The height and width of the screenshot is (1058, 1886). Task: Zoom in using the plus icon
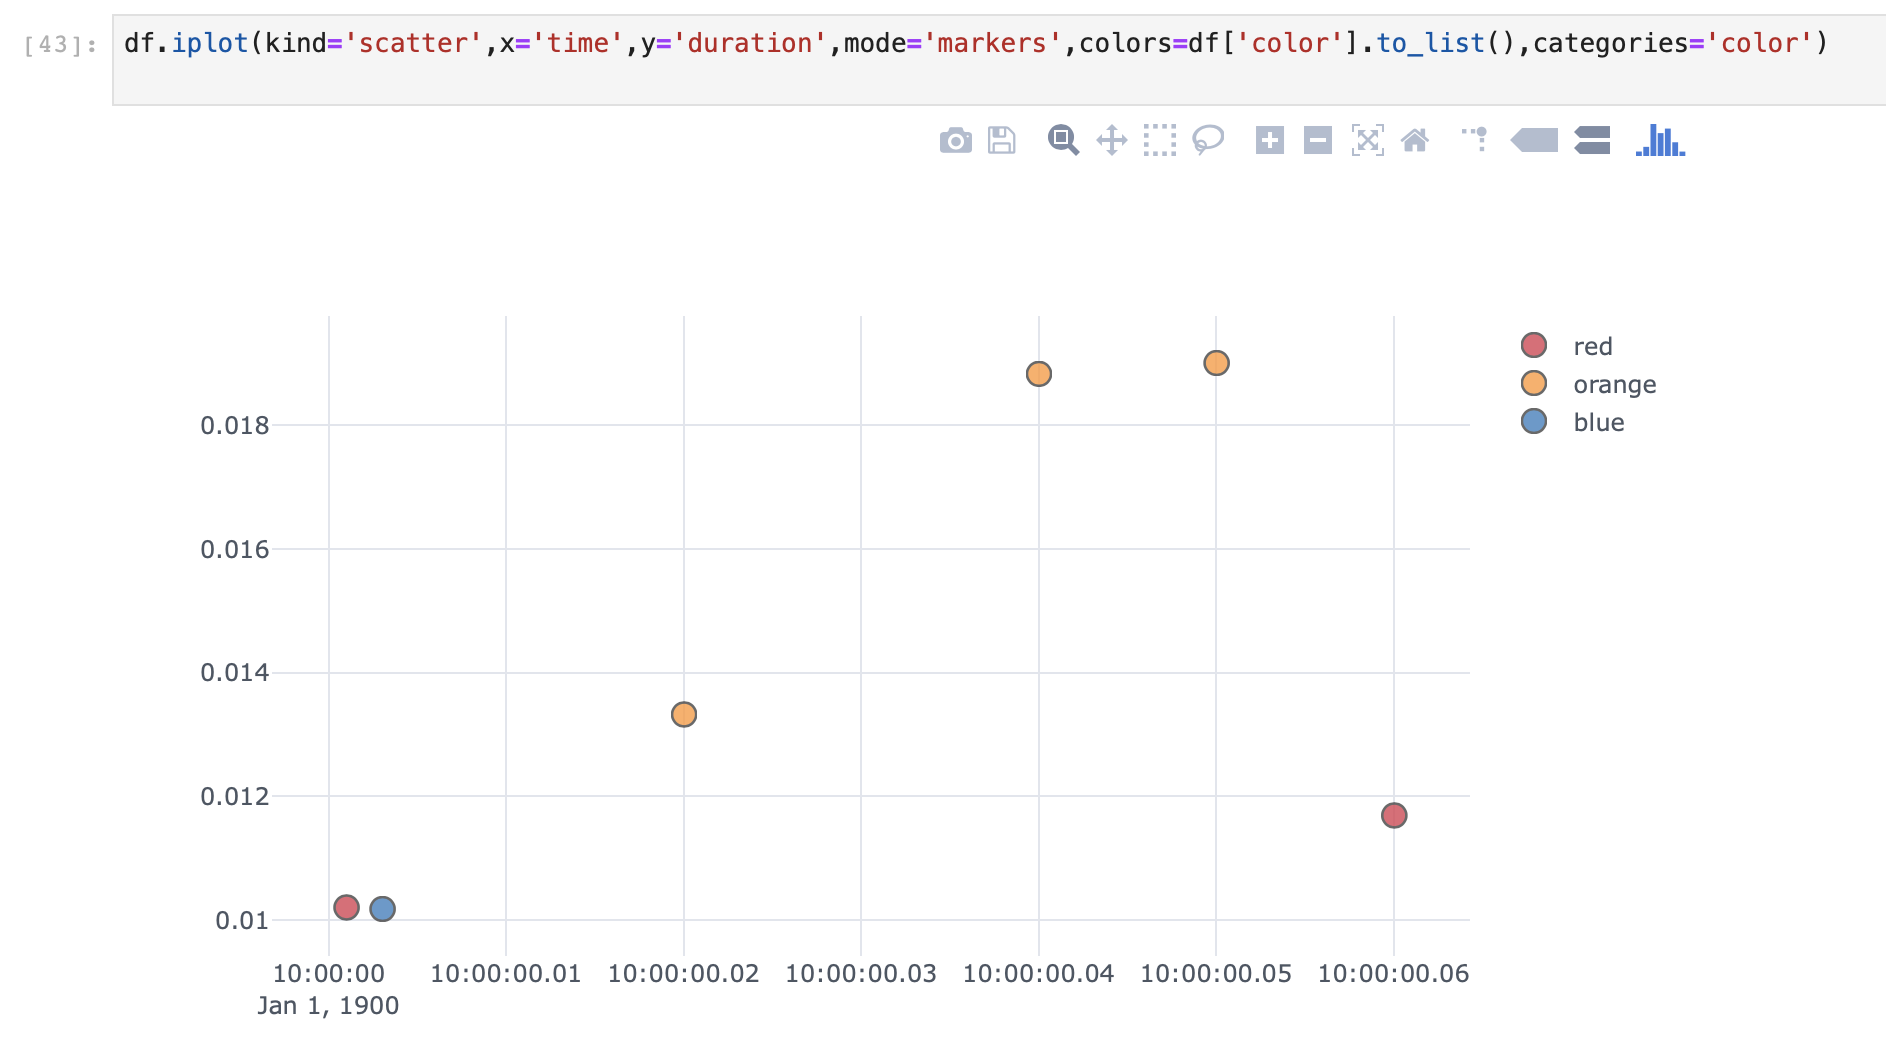(x=1270, y=141)
